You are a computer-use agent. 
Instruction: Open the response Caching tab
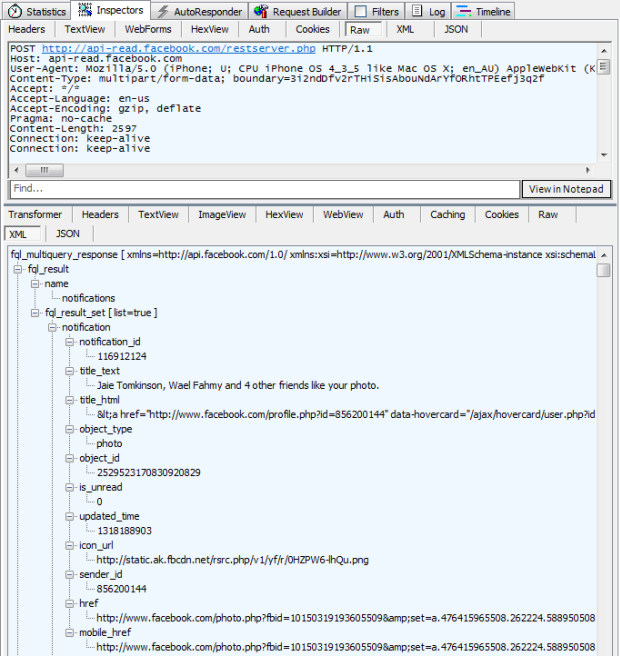pyautogui.click(x=448, y=215)
